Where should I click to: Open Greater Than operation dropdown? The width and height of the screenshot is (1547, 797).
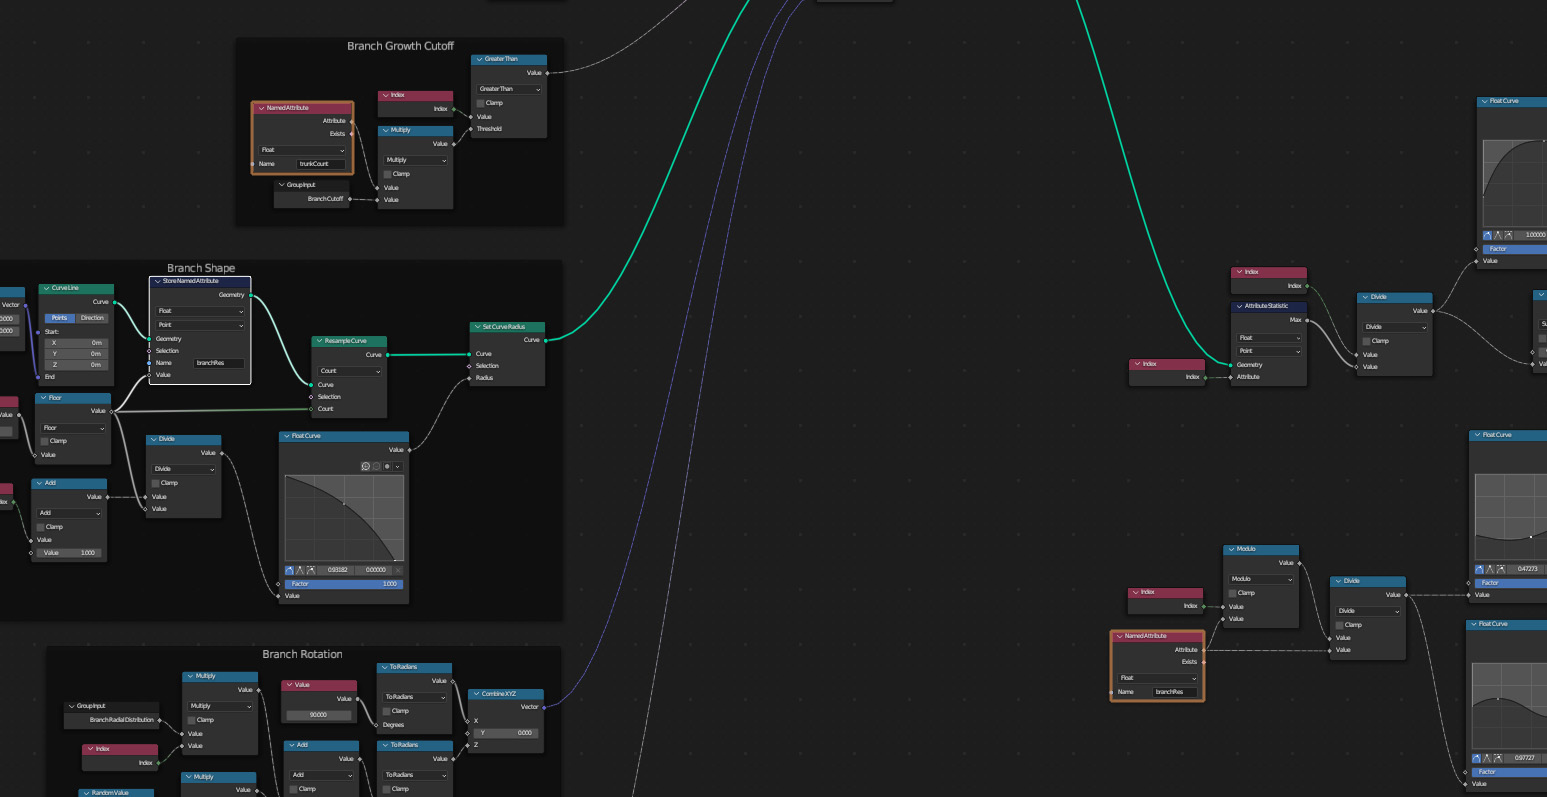coord(510,89)
